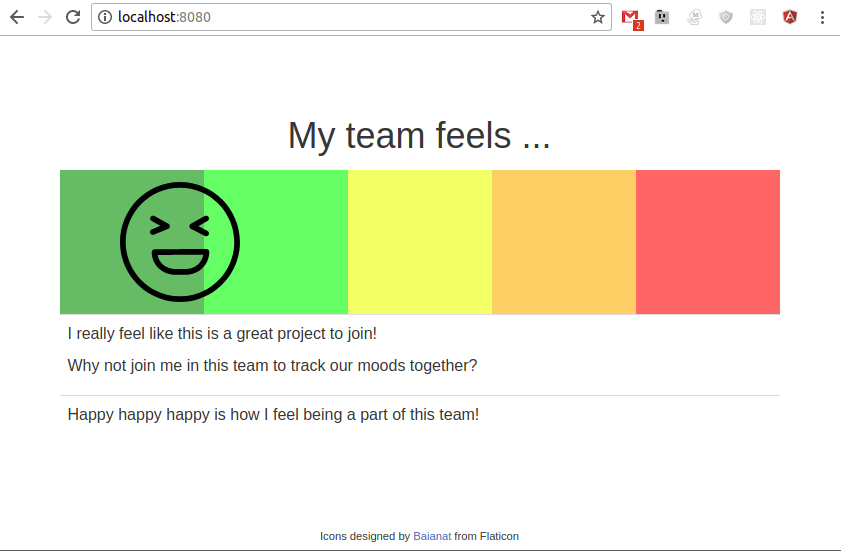Image resolution: width=841 pixels, height=551 pixels.
Task: Click the 'from Flaticon' footer text
Action: [486, 536]
